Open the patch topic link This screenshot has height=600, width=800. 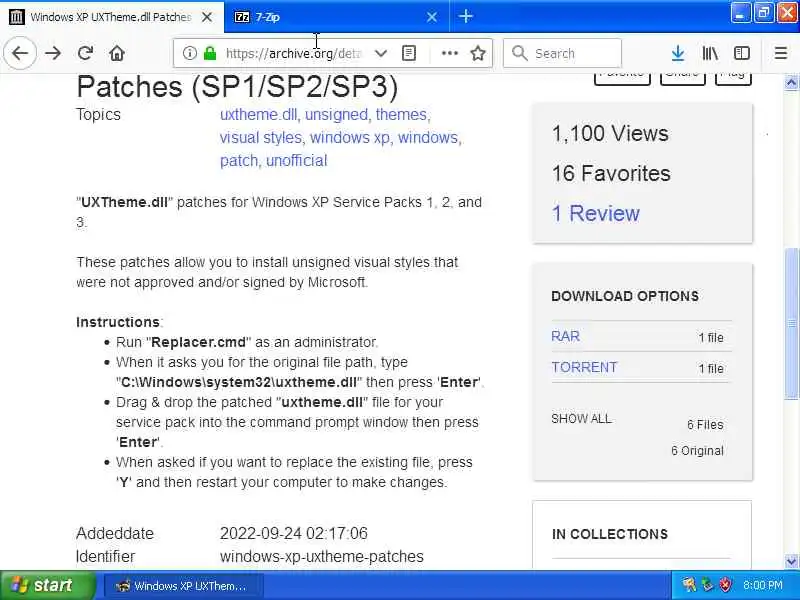point(240,160)
